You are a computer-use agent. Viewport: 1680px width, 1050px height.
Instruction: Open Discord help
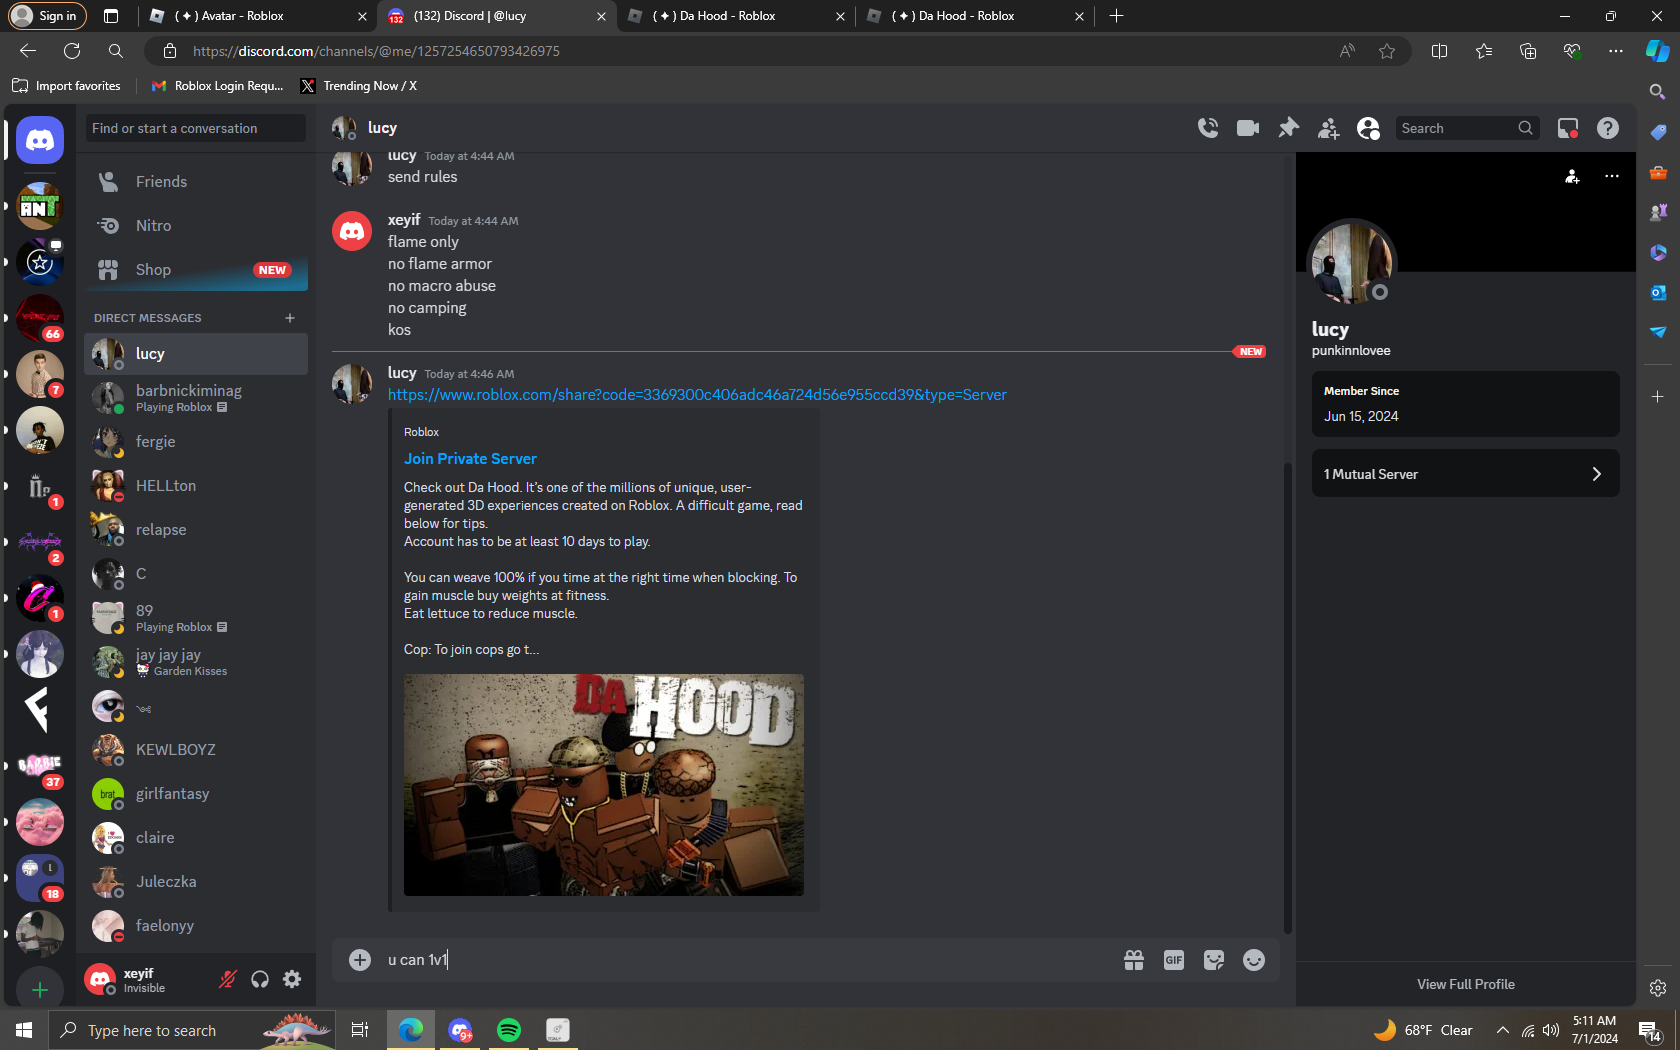coord(1608,128)
